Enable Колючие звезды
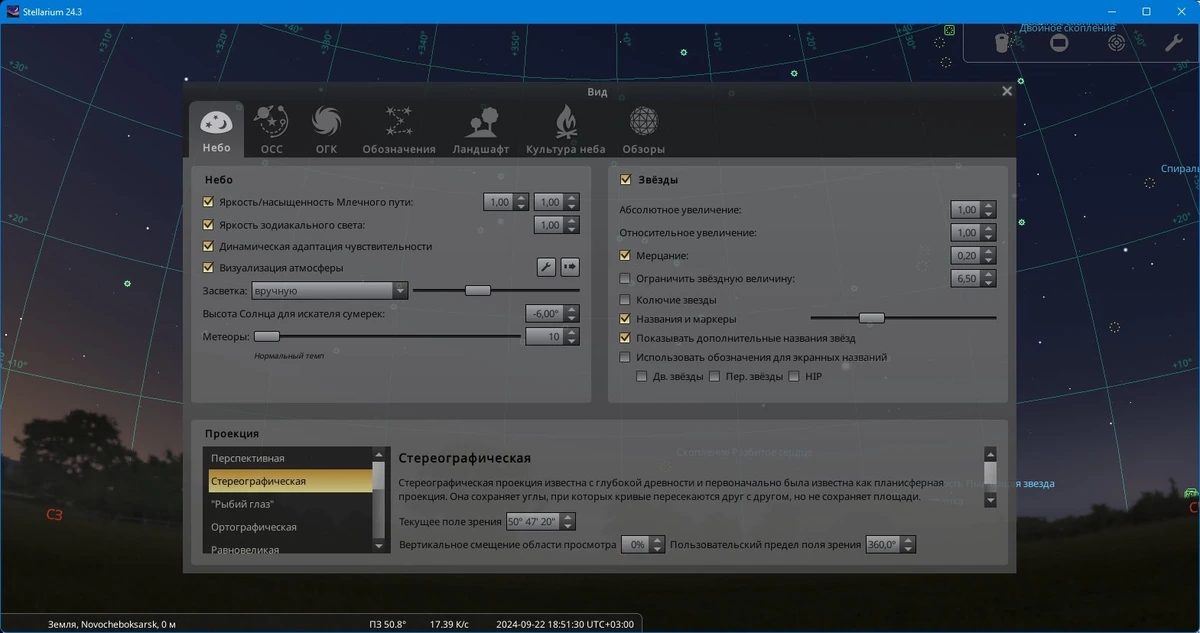The height and width of the screenshot is (633, 1200). [626, 299]
